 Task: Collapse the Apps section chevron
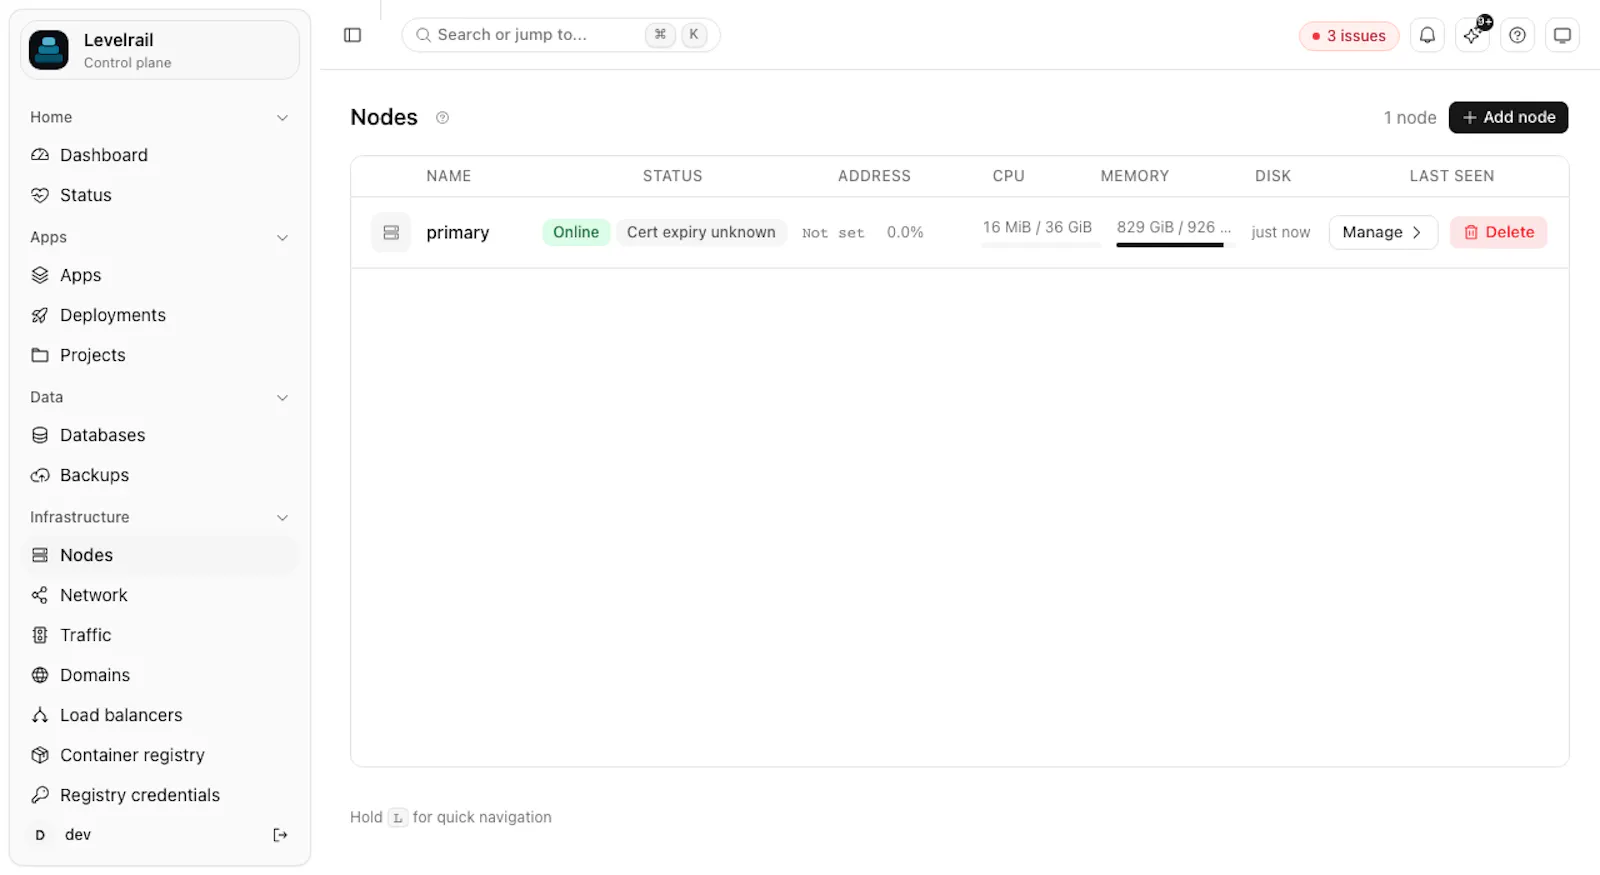[x=282, y=238]
